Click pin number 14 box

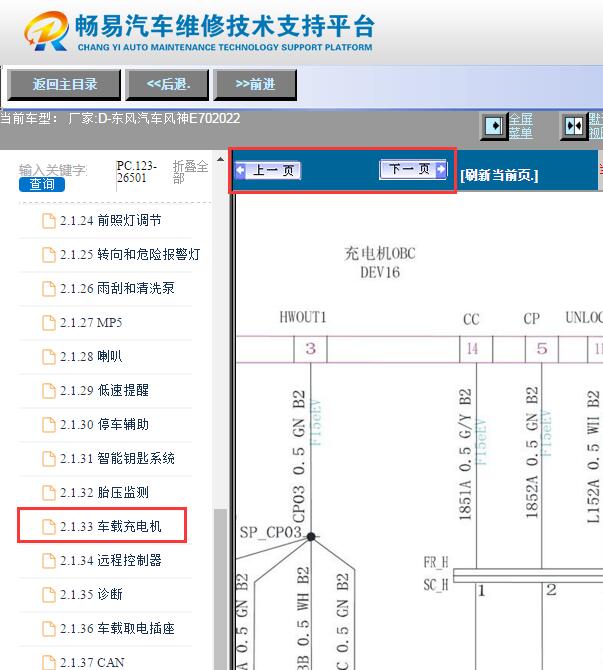pos(476,349)
